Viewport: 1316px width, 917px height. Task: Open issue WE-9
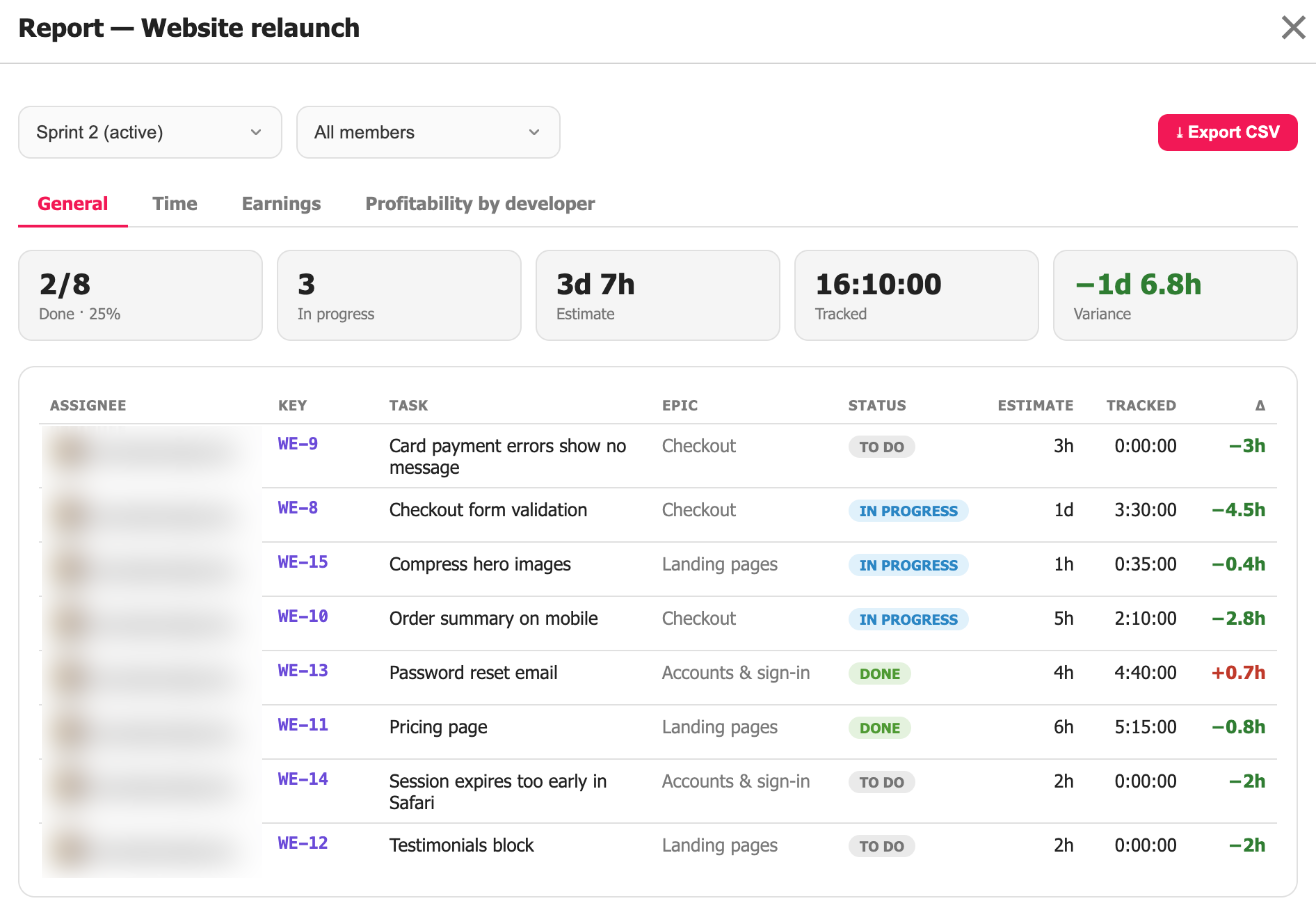(x=298, y=443)
